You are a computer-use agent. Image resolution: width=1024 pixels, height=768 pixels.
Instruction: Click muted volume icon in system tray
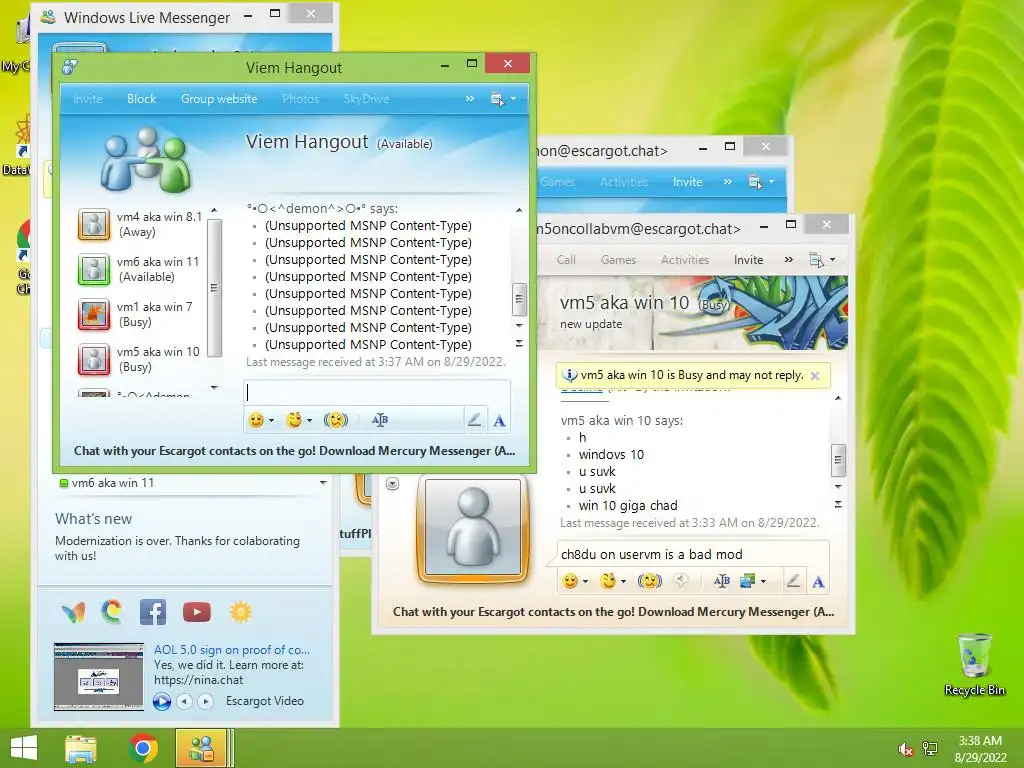click(905, 749)
